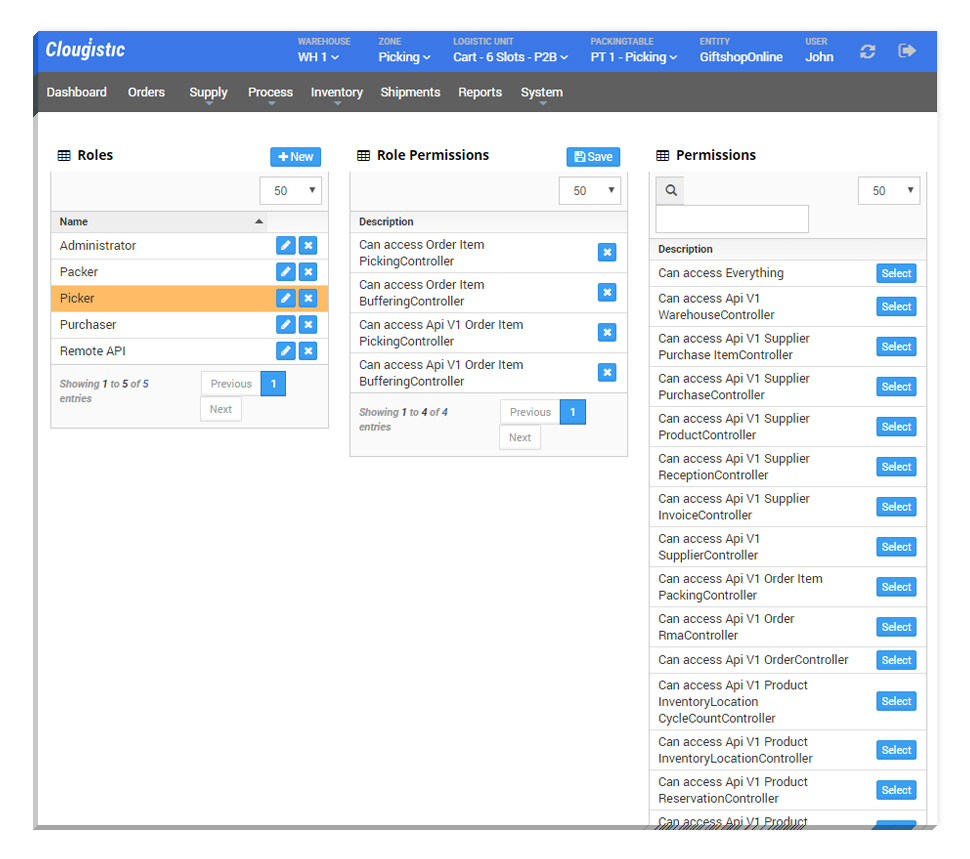Open the Reports menu item
Screen dimensions: 970x859
click(x=480, y=92)
